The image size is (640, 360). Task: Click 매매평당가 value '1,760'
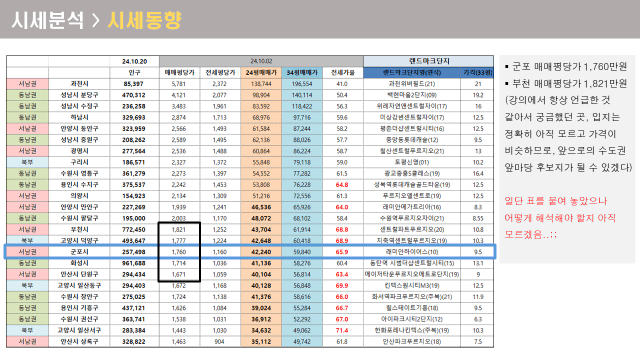pos(179,252)
